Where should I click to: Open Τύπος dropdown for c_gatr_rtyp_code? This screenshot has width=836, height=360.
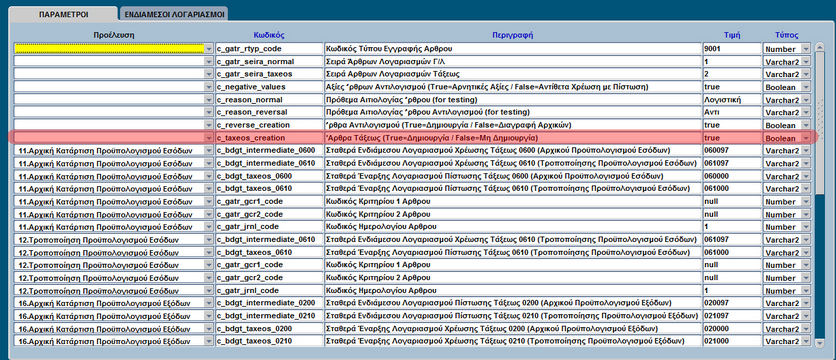point(806,49)
